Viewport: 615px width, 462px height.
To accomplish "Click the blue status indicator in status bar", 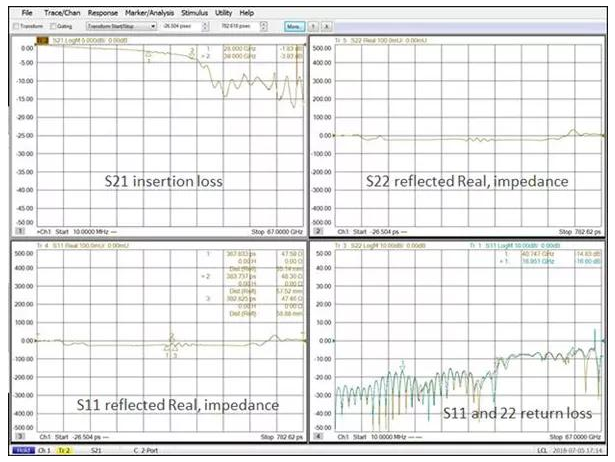I will coord(24,450).
